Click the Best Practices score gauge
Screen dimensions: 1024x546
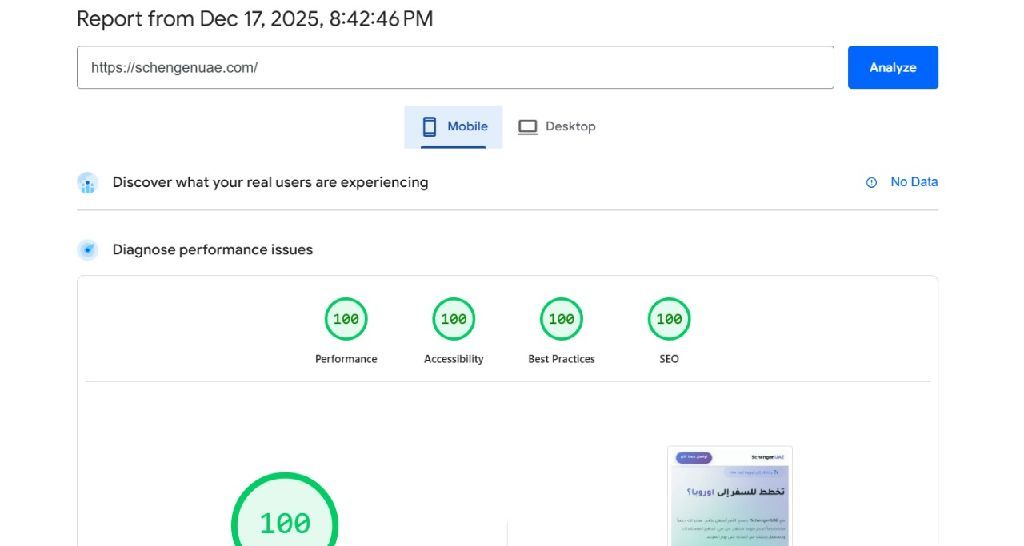point(561,319)
